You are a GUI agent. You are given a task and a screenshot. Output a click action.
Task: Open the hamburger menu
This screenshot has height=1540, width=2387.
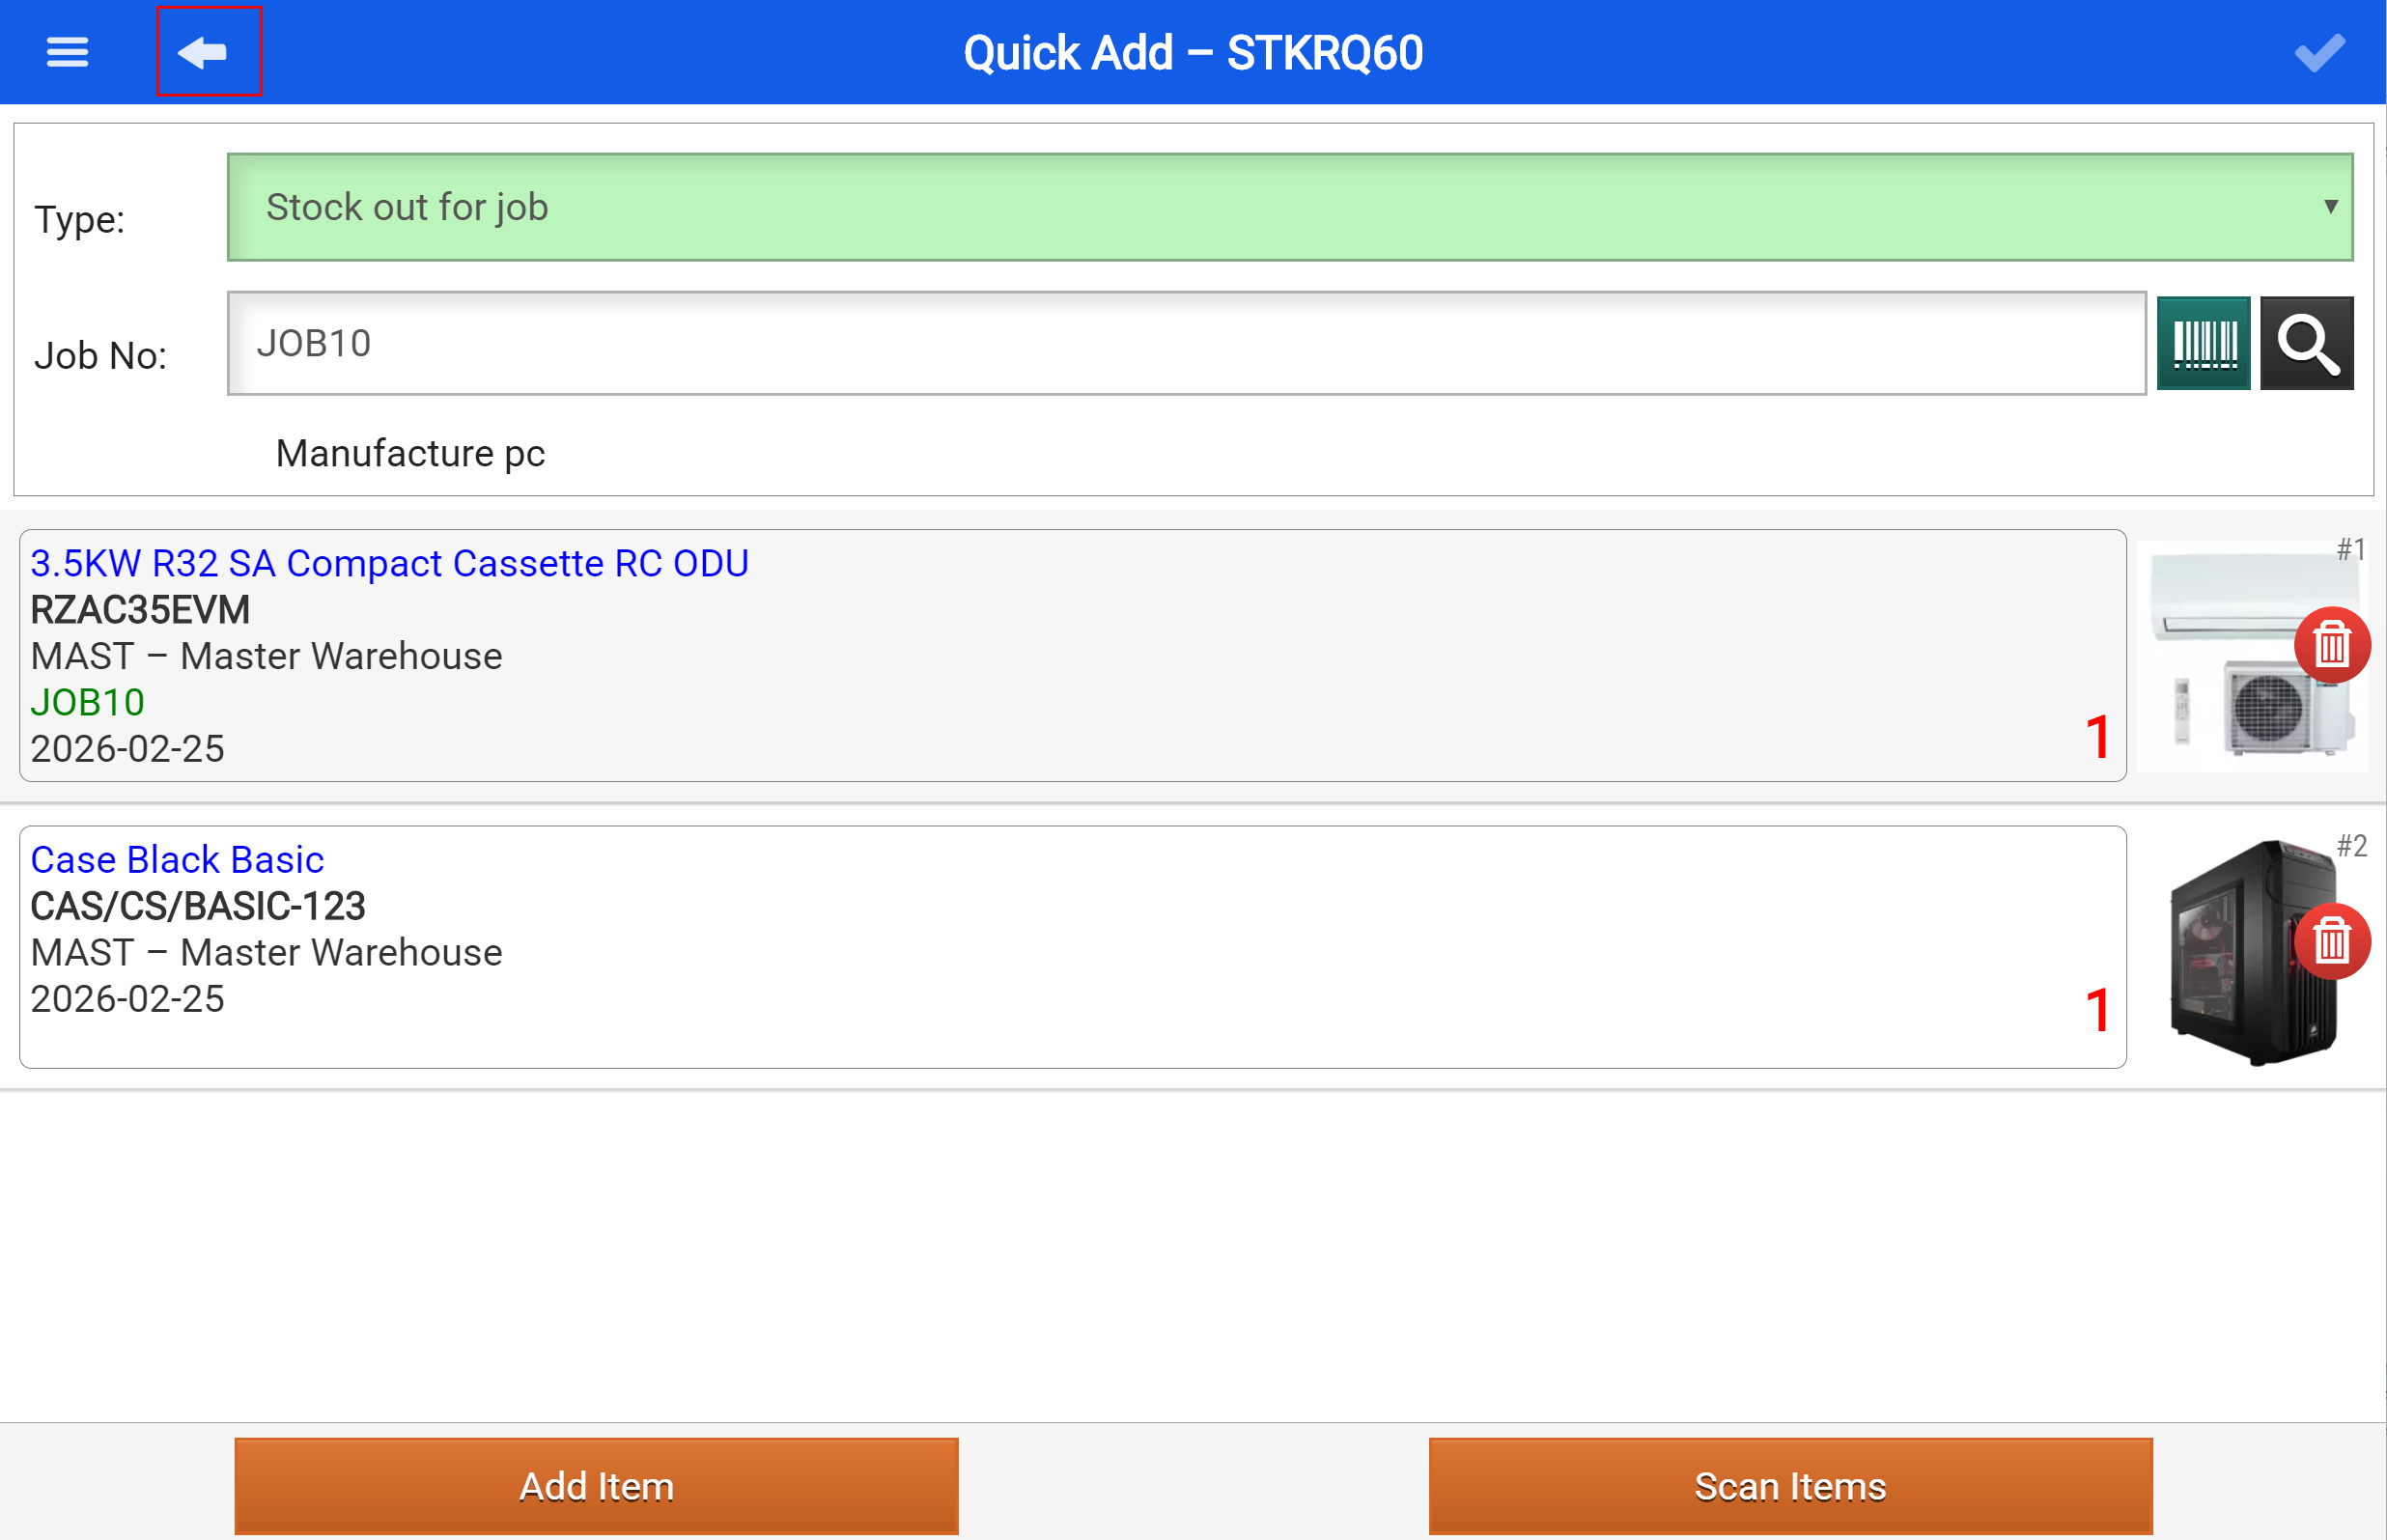(67, 52)
